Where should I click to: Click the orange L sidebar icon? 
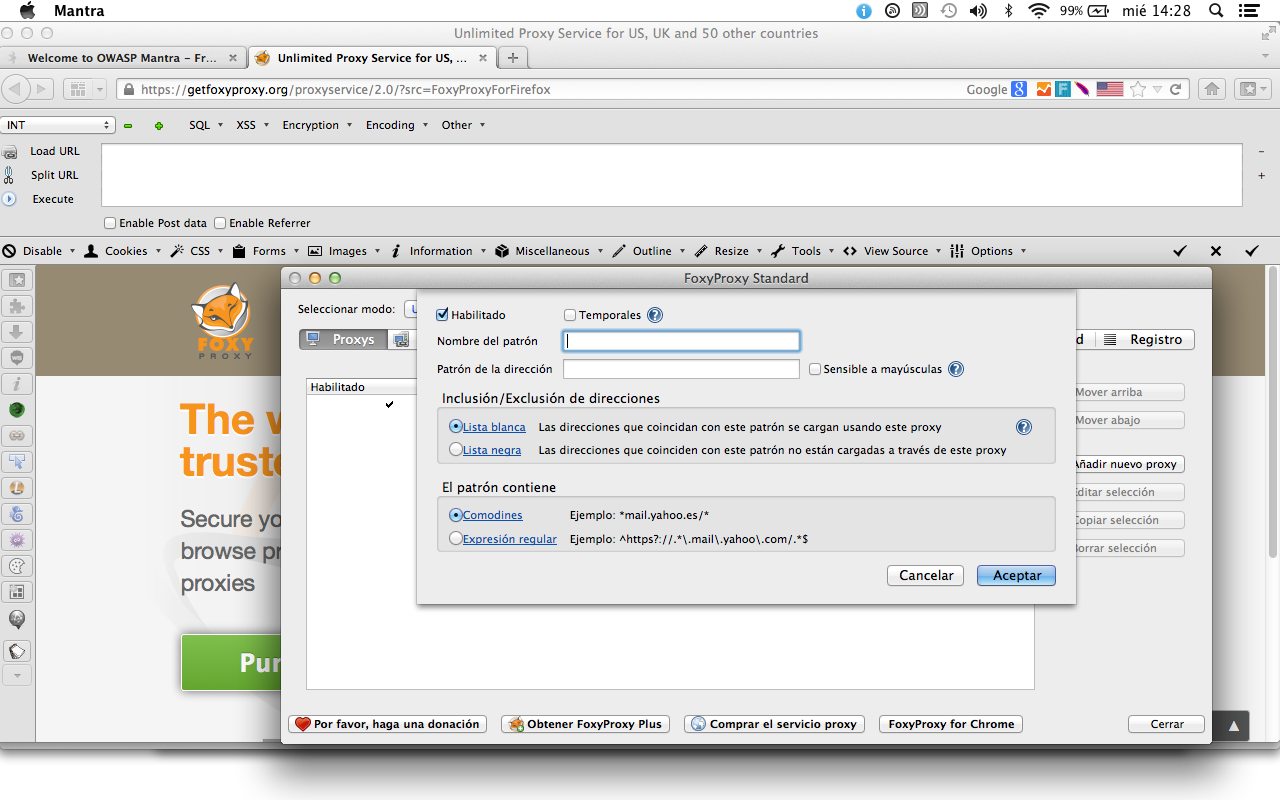(x=17, y=488)
